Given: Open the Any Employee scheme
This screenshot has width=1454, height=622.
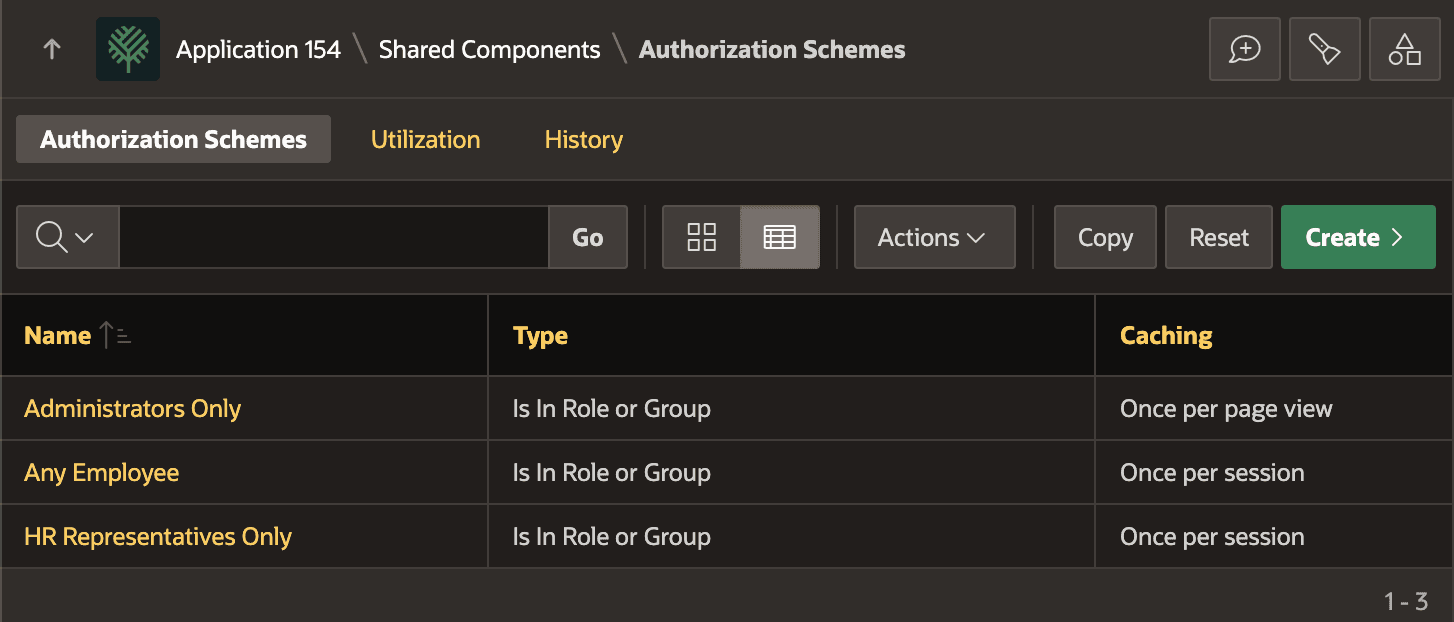Looking at the screenshot, I should 101,472.
